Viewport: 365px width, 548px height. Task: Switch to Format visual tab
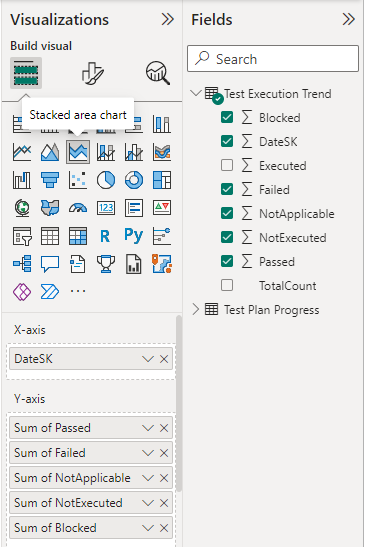click(92, 73)
